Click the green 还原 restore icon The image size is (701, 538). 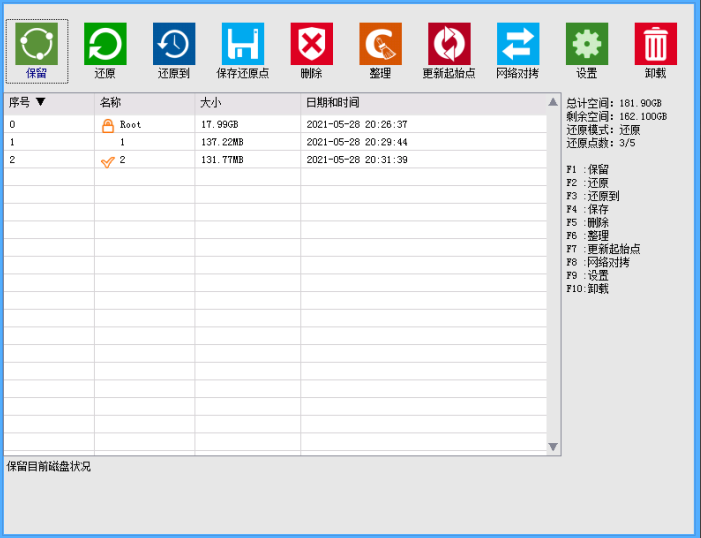tap(106, 44)
